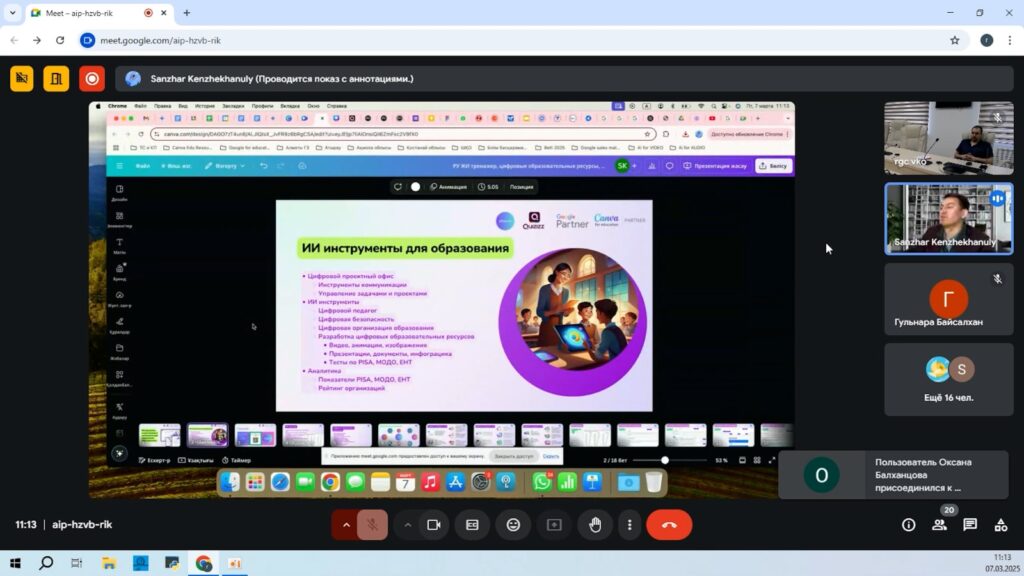Open the tab search dropdown arrow
The image size is (1024, 576).
[12, 12]
